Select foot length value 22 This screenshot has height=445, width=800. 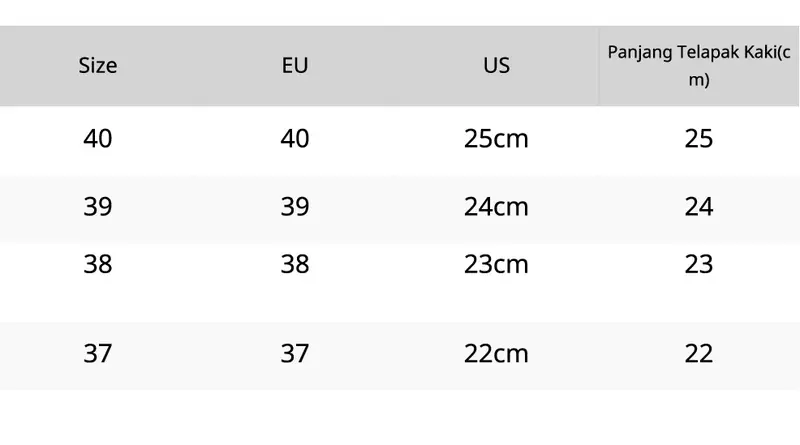699,353
